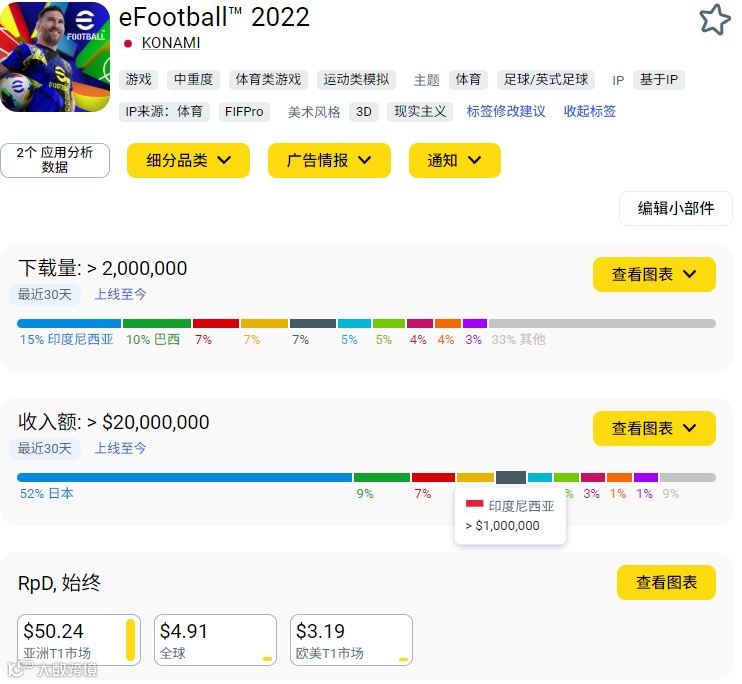Click purple 3% segment in downloads bar
This screenshot has width=742, height=684.
(x=475, y=324)
